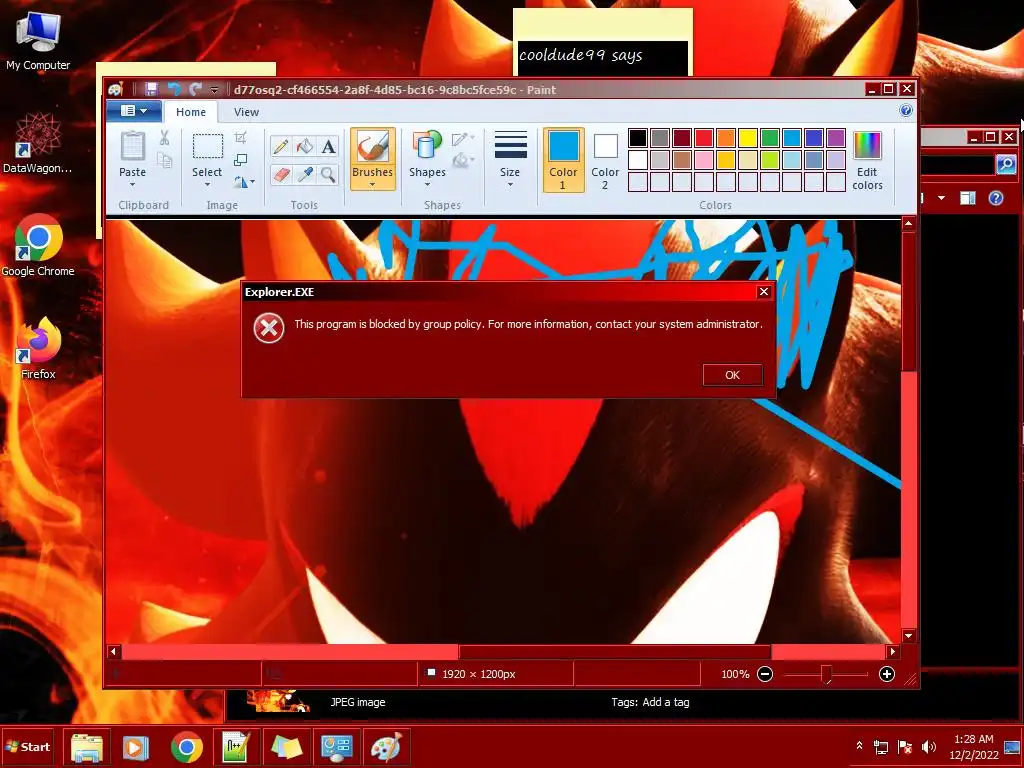Viewport: 1024px width, 768px height.
Task: Expand the Shape outline dropdown
Action: tap(462, 138)
